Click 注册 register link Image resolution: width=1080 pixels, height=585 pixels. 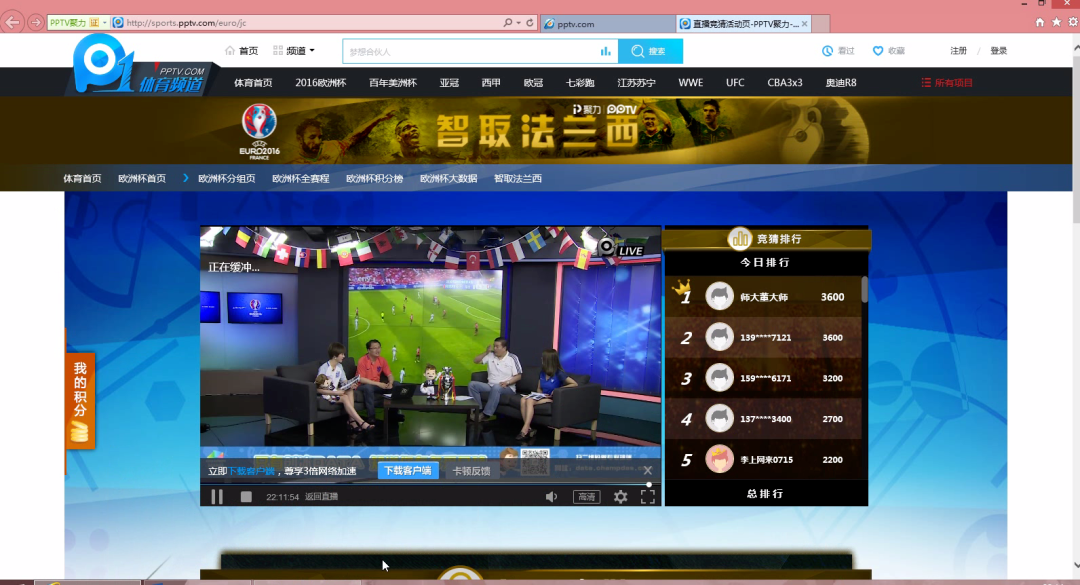pyautogui.click(x=958, y=51)
